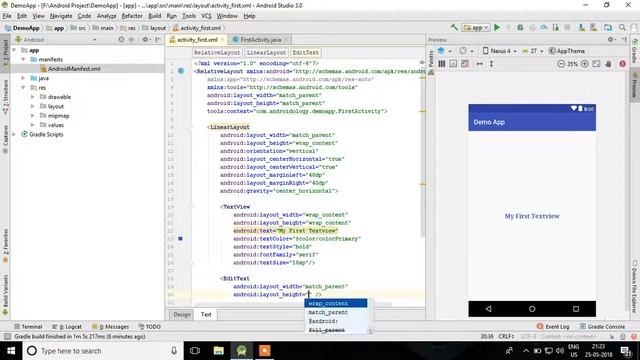Open the Refactor menu
Screen dimensions: 640x360
click(x=132, y=16)
